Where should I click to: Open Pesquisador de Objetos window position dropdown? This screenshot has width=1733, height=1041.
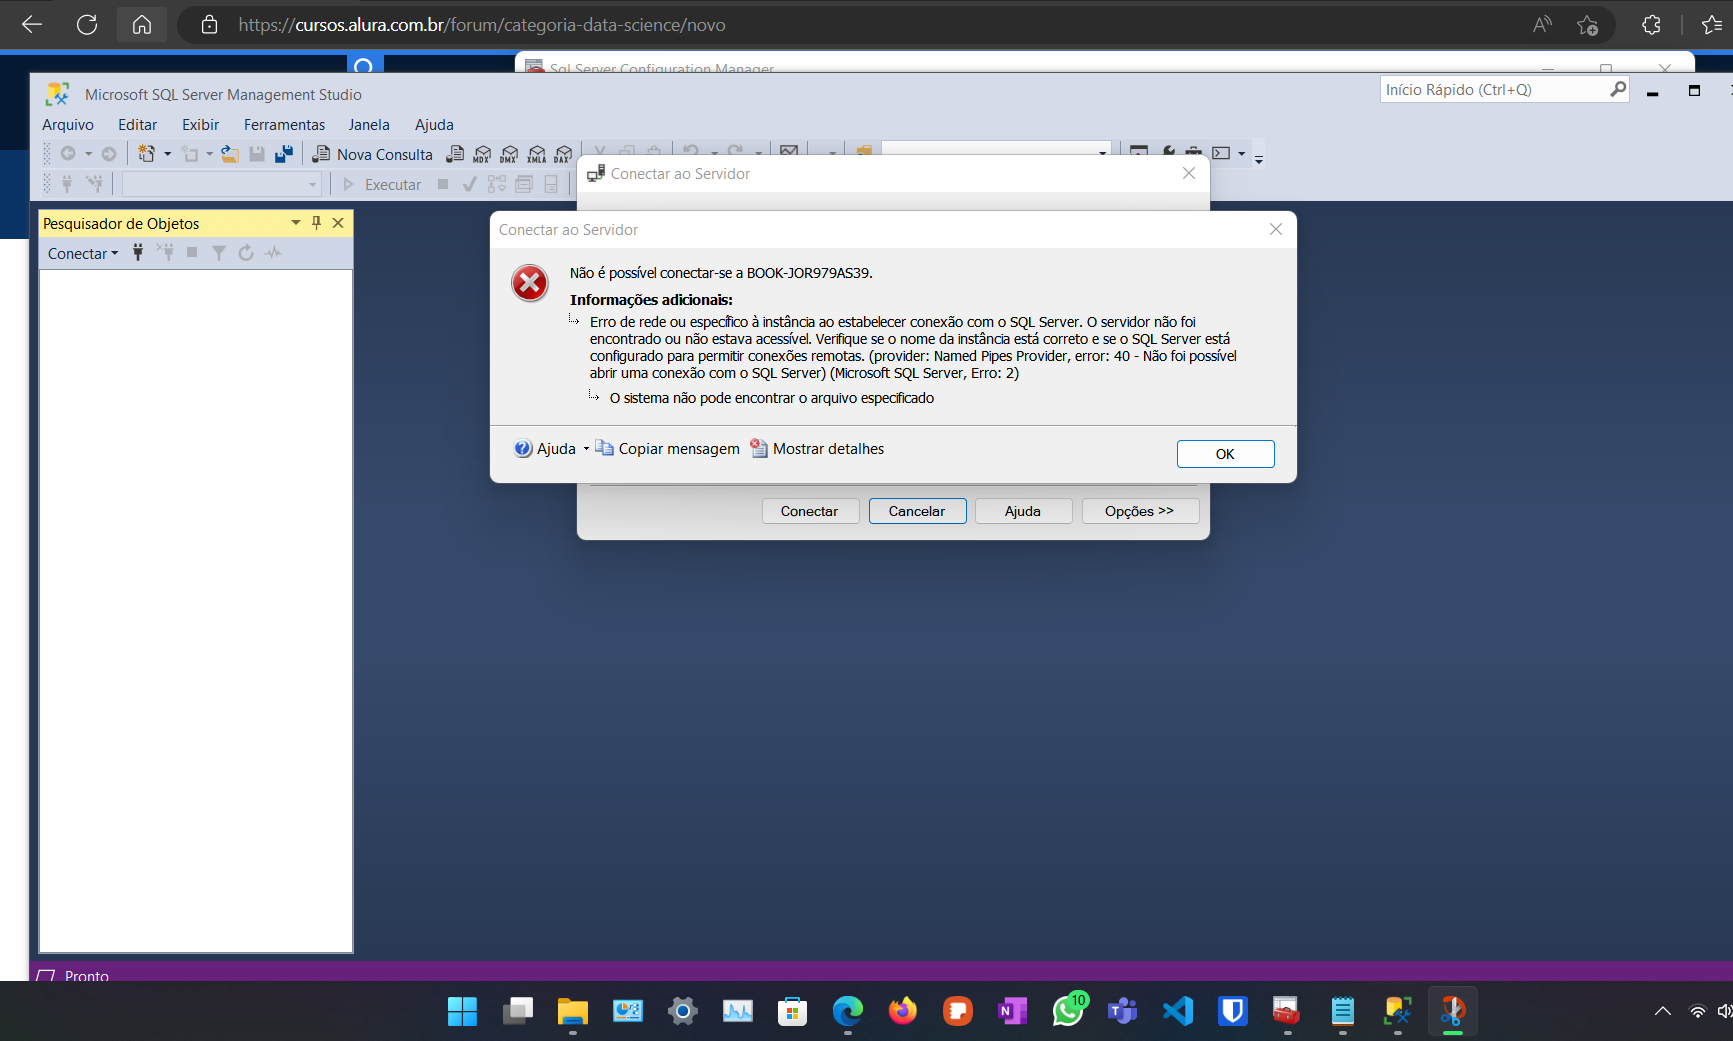296,223
